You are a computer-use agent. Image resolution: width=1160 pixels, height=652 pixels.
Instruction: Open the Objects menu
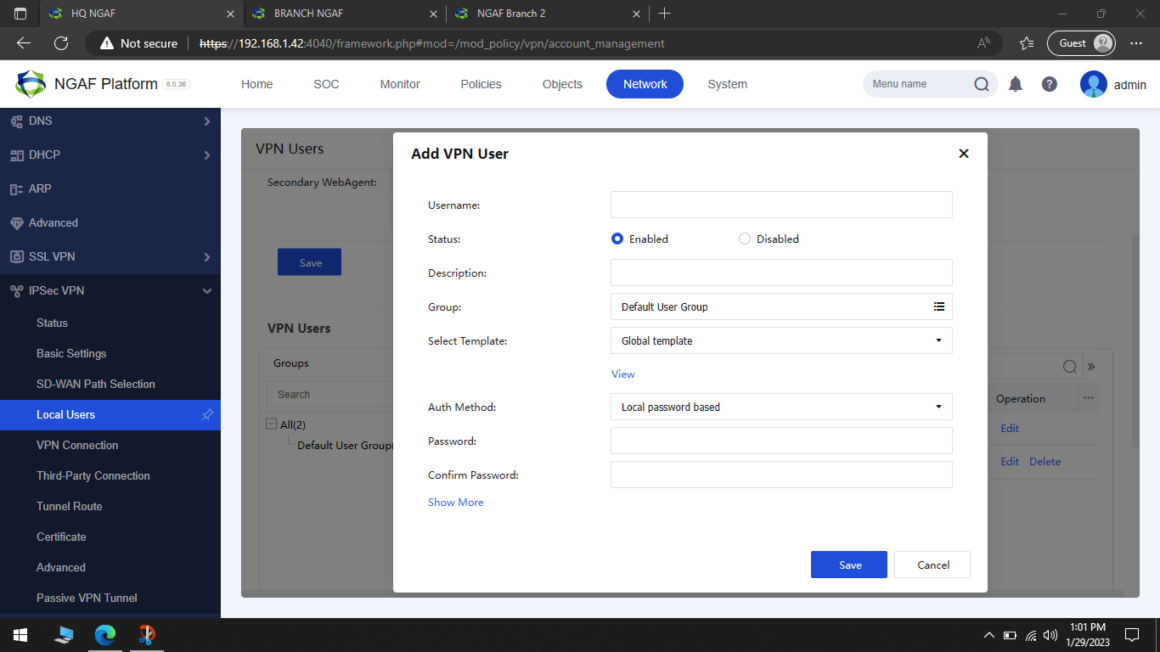pos(562,84)
